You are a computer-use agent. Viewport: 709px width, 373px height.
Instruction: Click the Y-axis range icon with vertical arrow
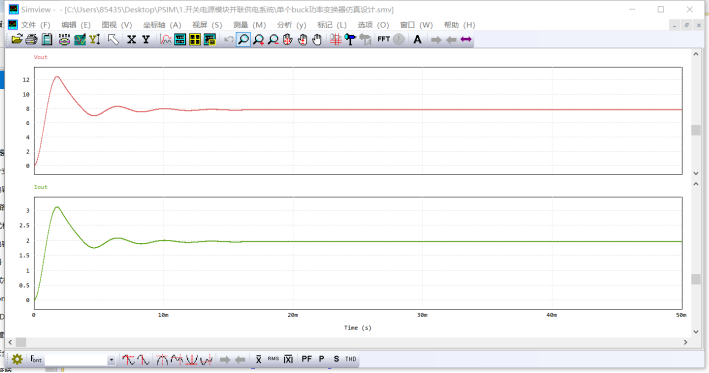click(95, 40)
